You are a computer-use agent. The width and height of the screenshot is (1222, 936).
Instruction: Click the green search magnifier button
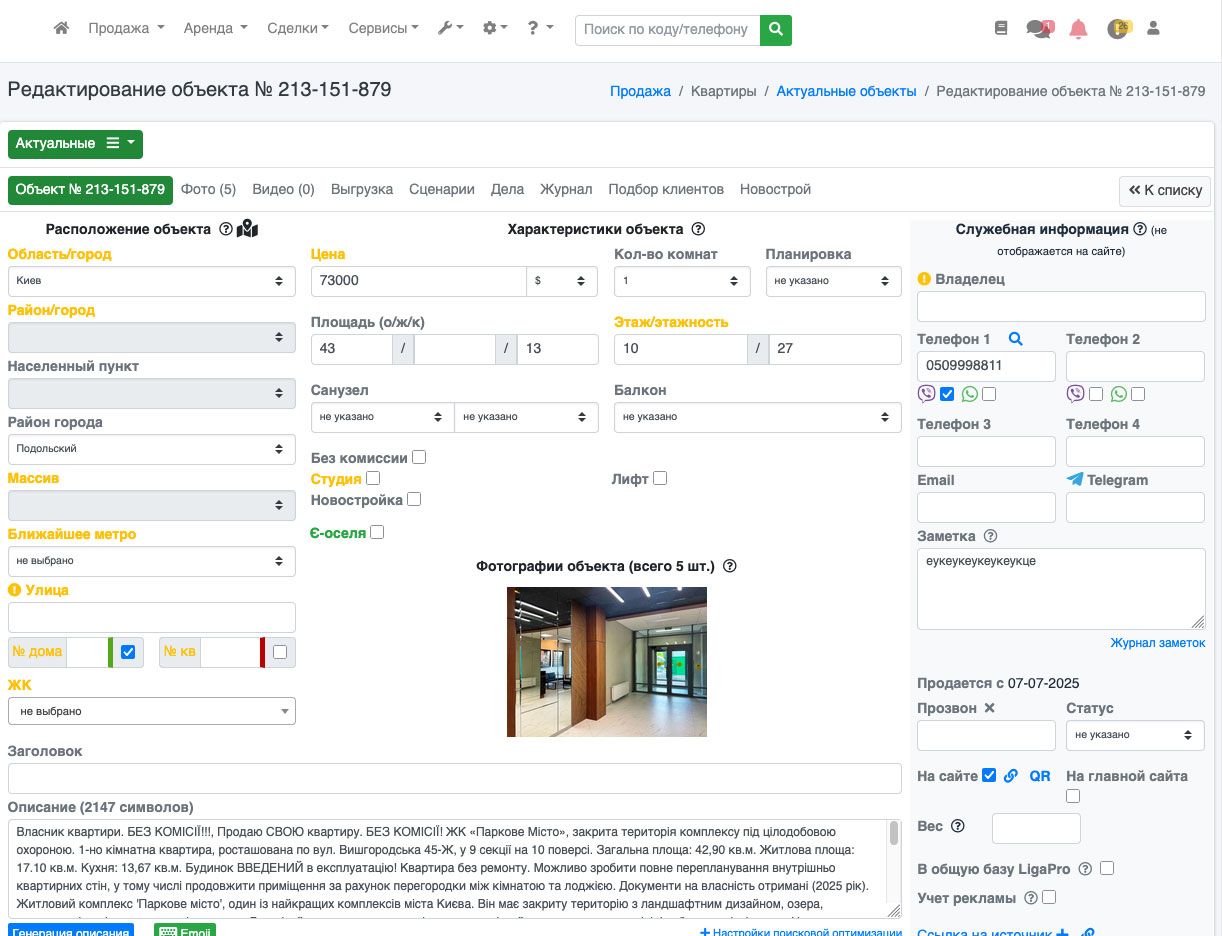coord(775,29)
